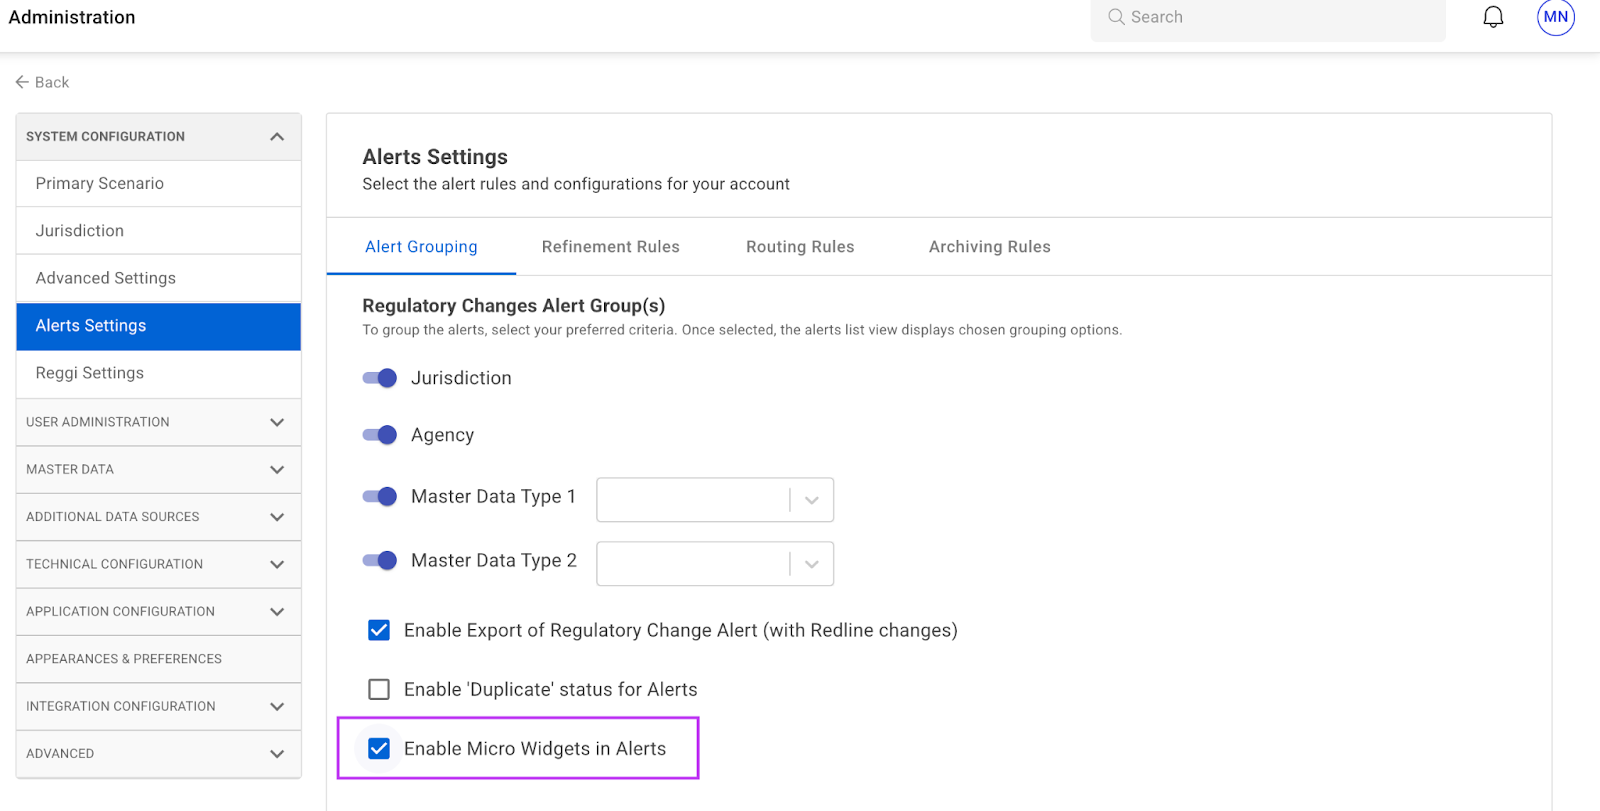Turn off Master Data Type 1 switch
Screen dimensions: 1600x811
pos(380,497)
